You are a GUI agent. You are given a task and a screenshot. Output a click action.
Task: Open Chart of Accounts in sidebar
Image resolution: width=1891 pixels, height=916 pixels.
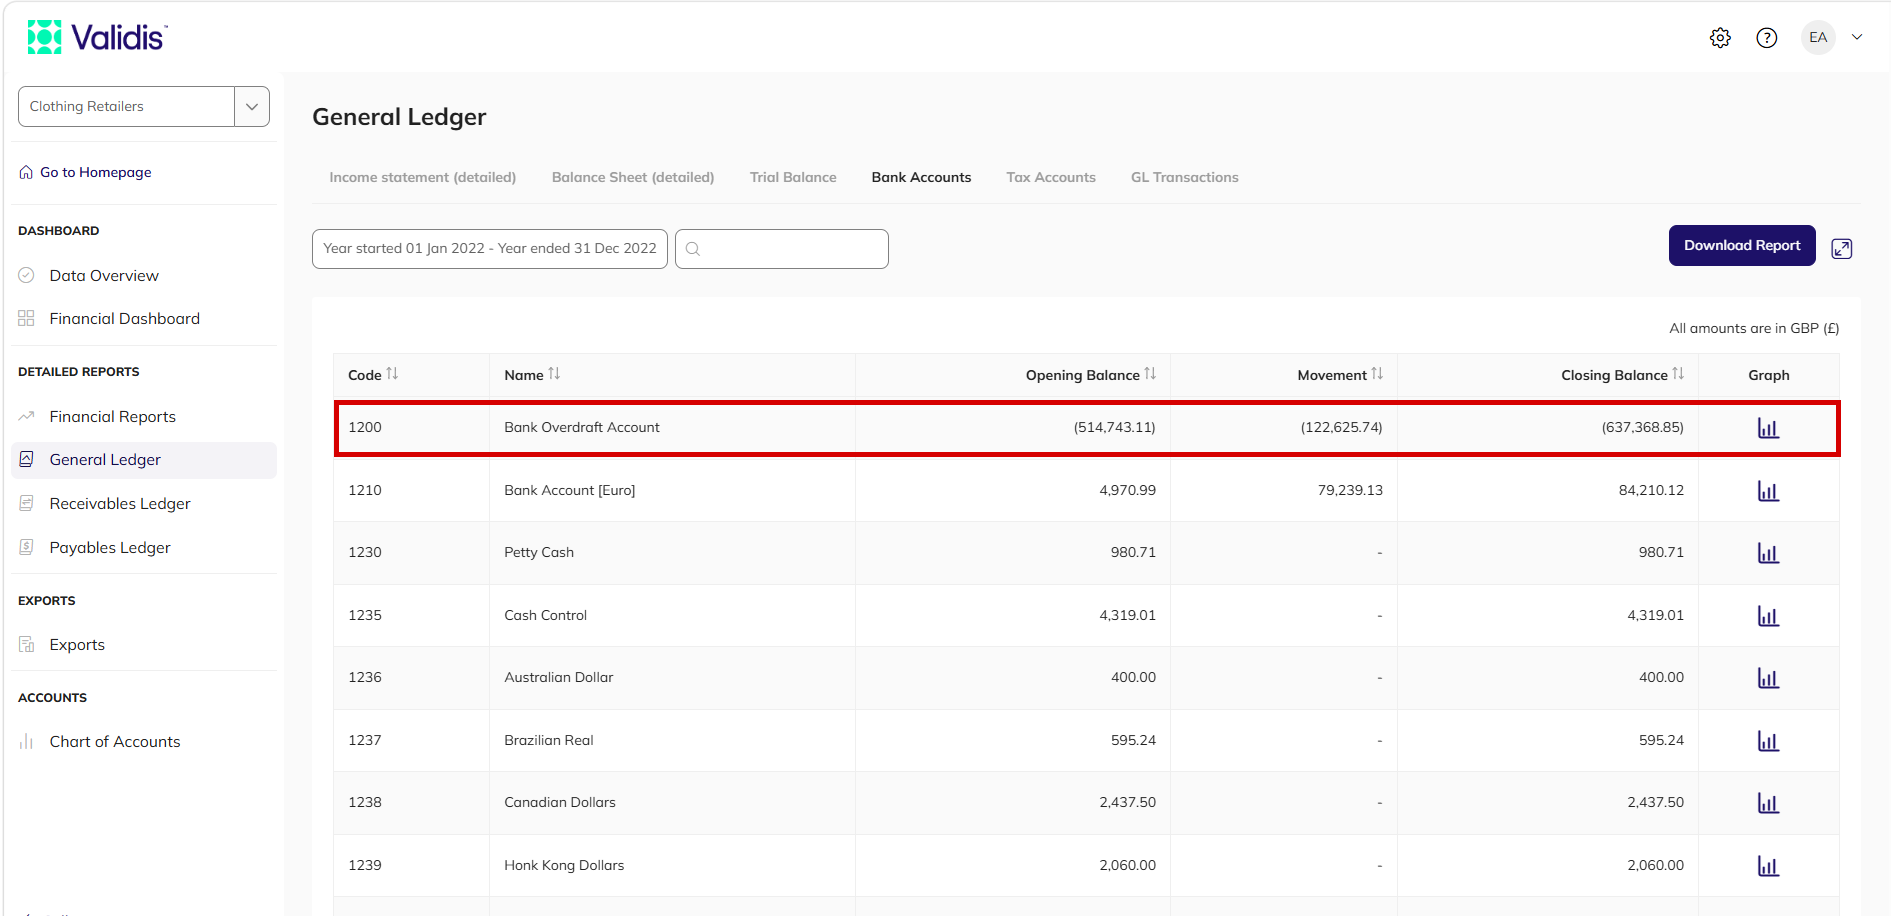pyautogui.click(x=115, y=741)
